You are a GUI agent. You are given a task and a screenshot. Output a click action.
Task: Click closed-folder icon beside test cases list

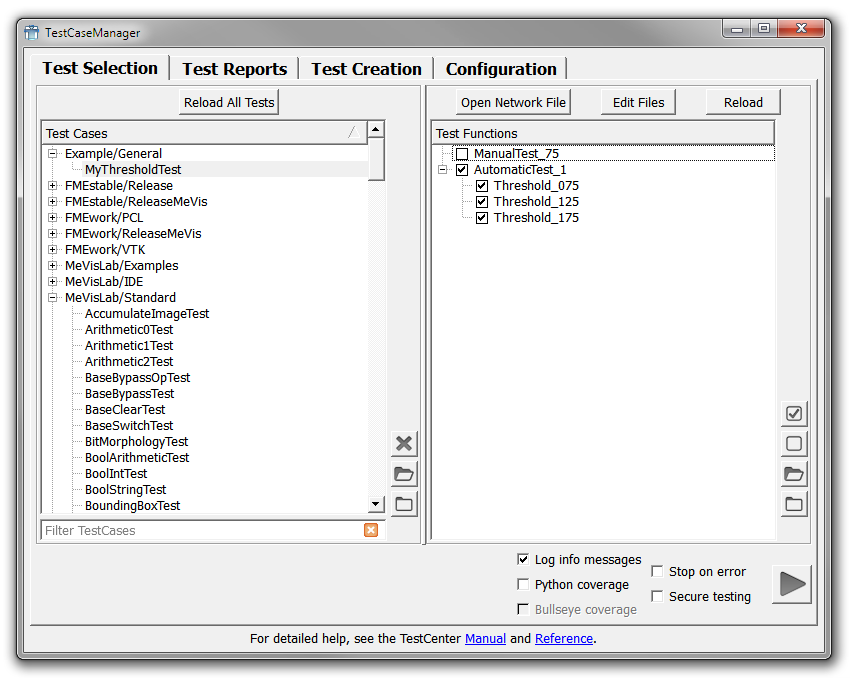pyautogui.click(x=404, y=504)
